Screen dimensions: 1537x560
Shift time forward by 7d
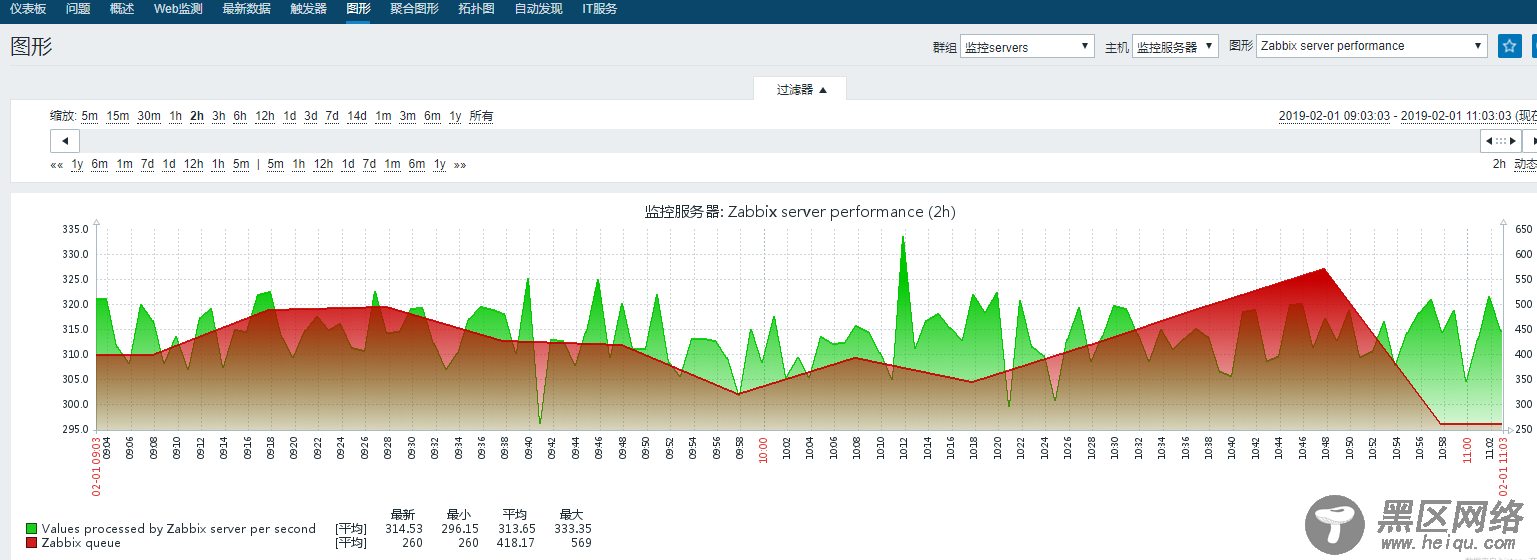tap(369, 164)
